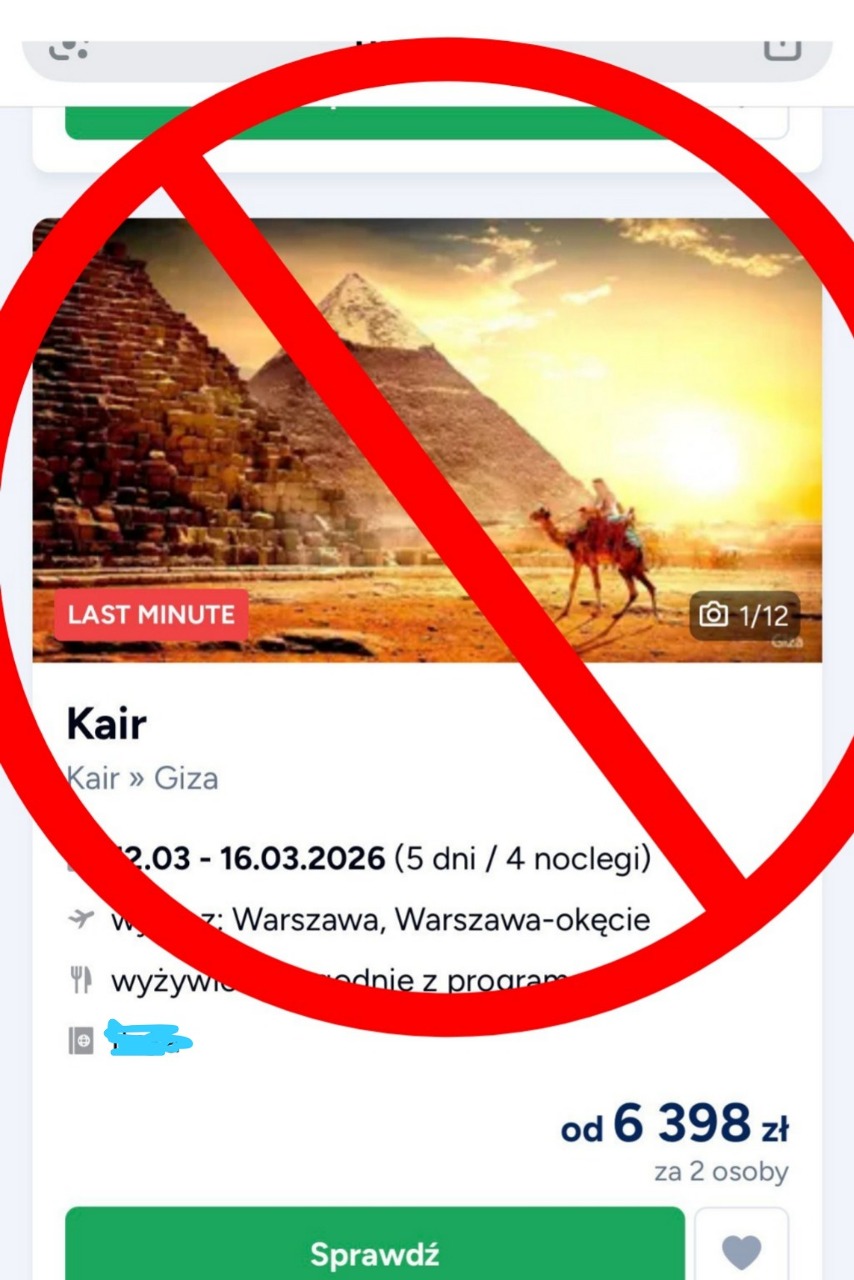Open the photo gallery camera icon
This screenshot has height=1280, width=854.
[x=713, y=614]
